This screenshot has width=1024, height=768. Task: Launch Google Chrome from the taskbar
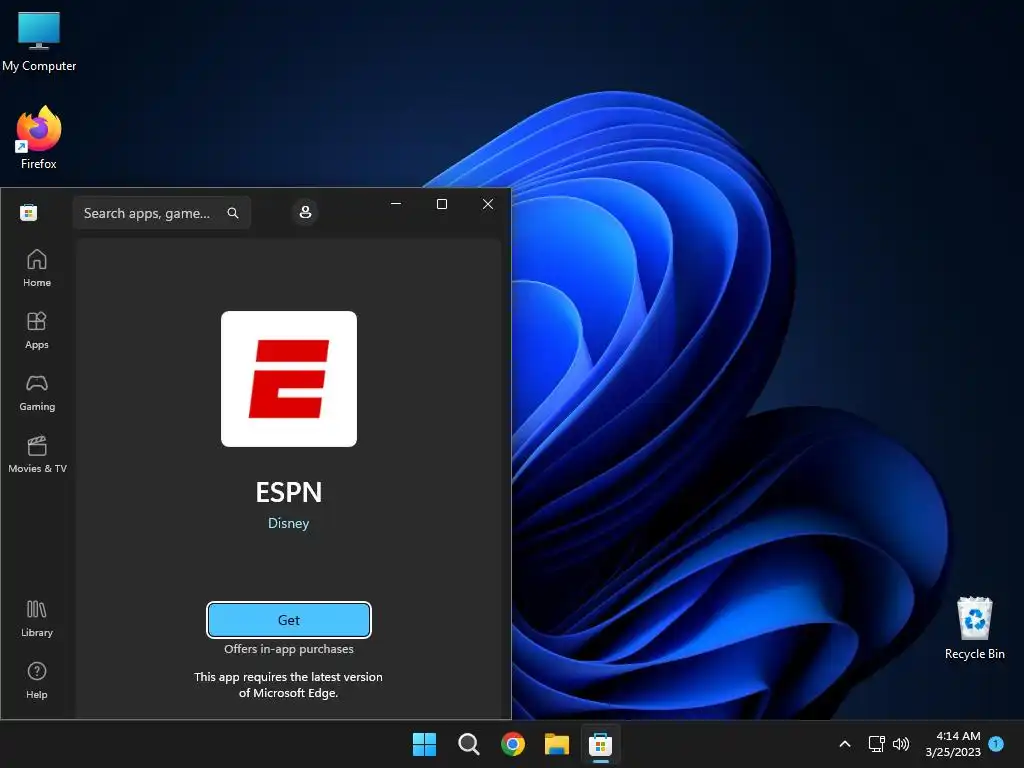(x=513, y=744)
